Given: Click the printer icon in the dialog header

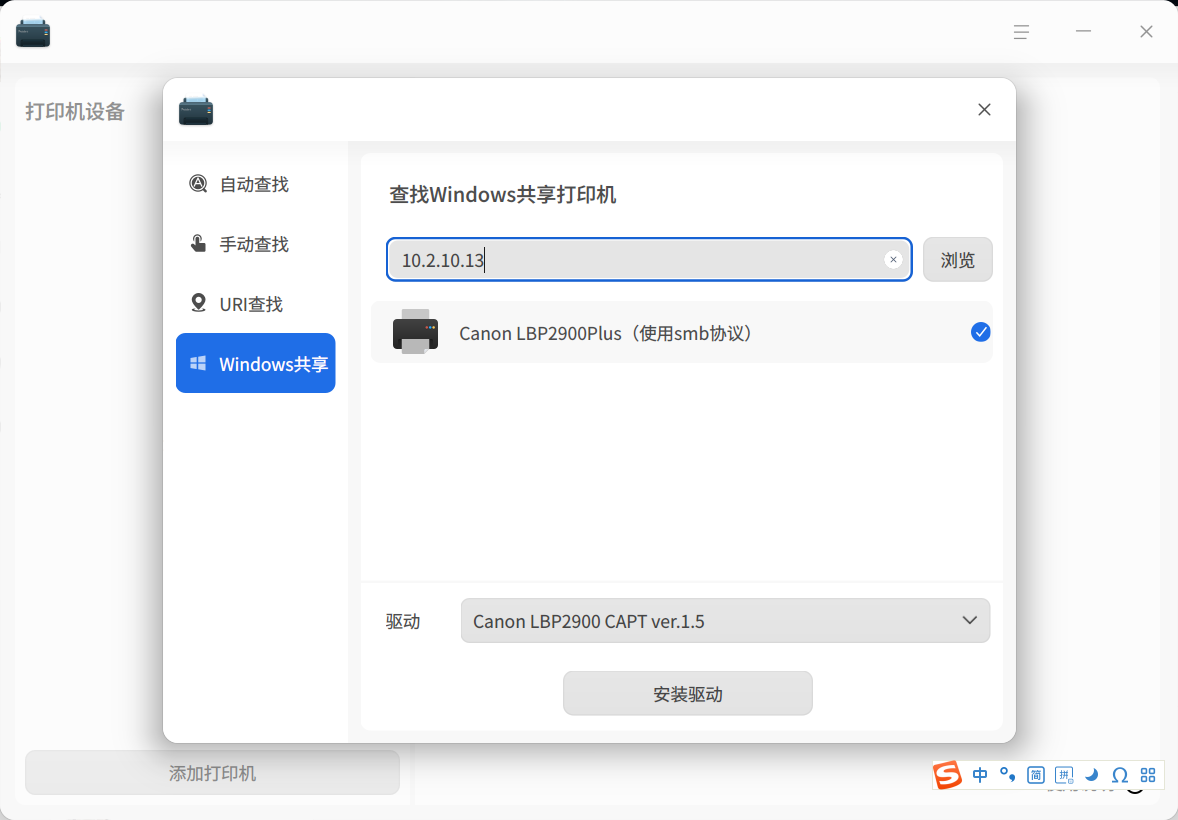Looking at the screenshot, I should click(x=196, y=110).
